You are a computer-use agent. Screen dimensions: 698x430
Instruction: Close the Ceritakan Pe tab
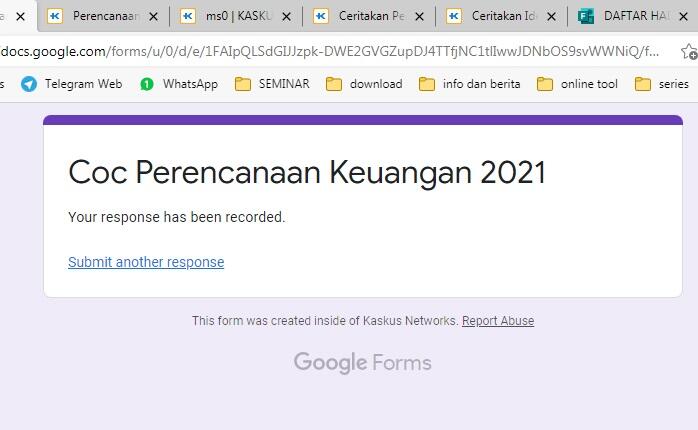(419, 17)
